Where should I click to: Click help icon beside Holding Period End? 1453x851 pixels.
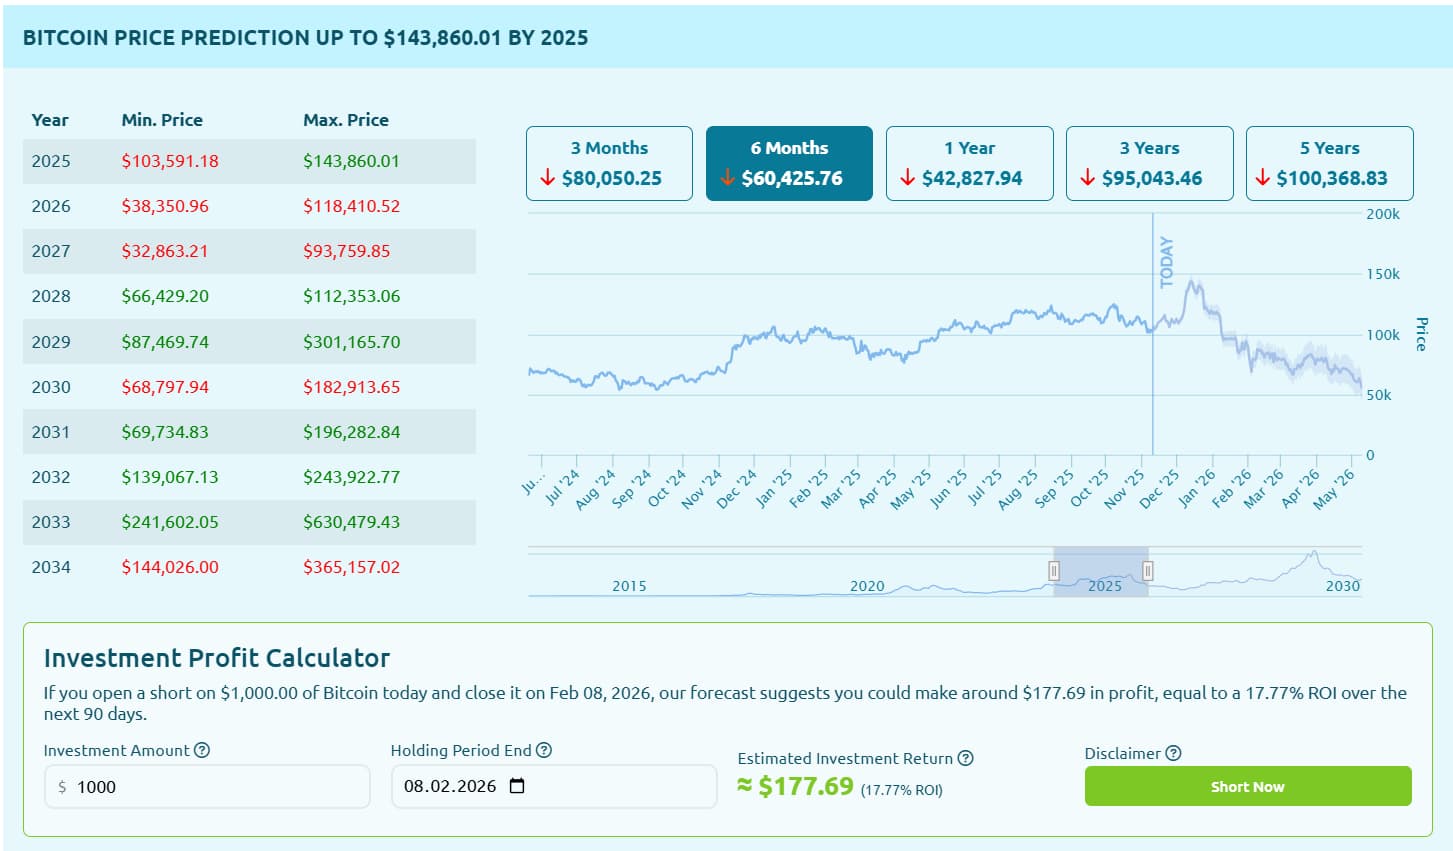tap(544, 750)
